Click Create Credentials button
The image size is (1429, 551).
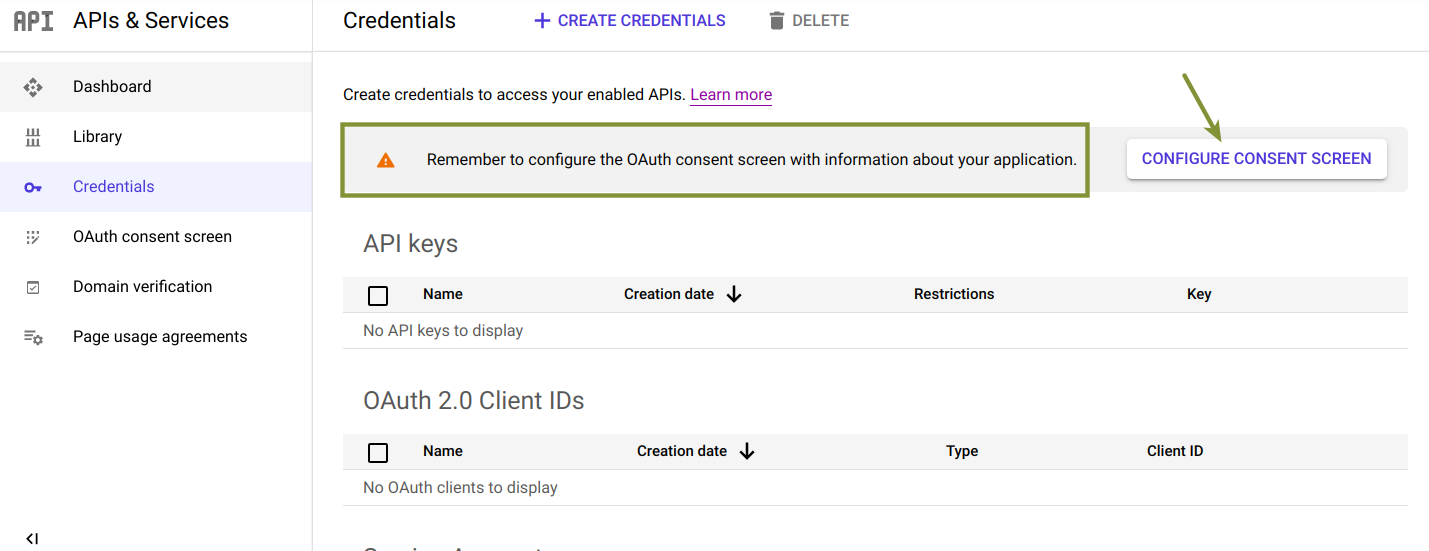click(630, 21)
